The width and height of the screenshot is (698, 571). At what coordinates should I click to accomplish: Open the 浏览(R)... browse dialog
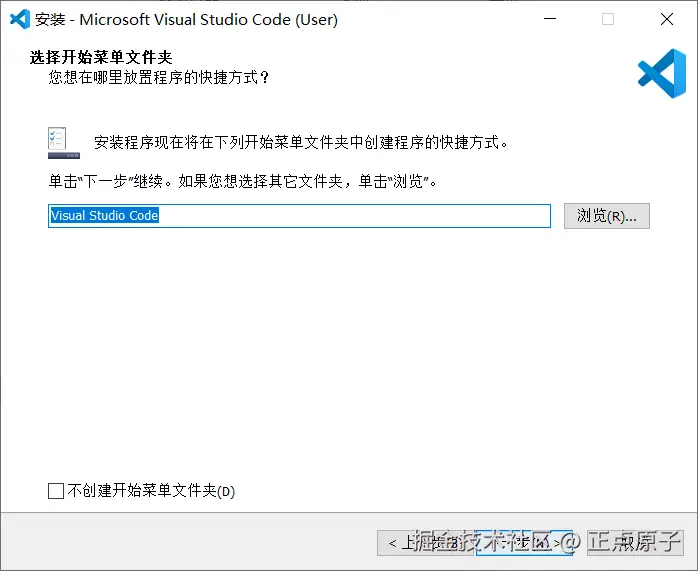[607, 216]
